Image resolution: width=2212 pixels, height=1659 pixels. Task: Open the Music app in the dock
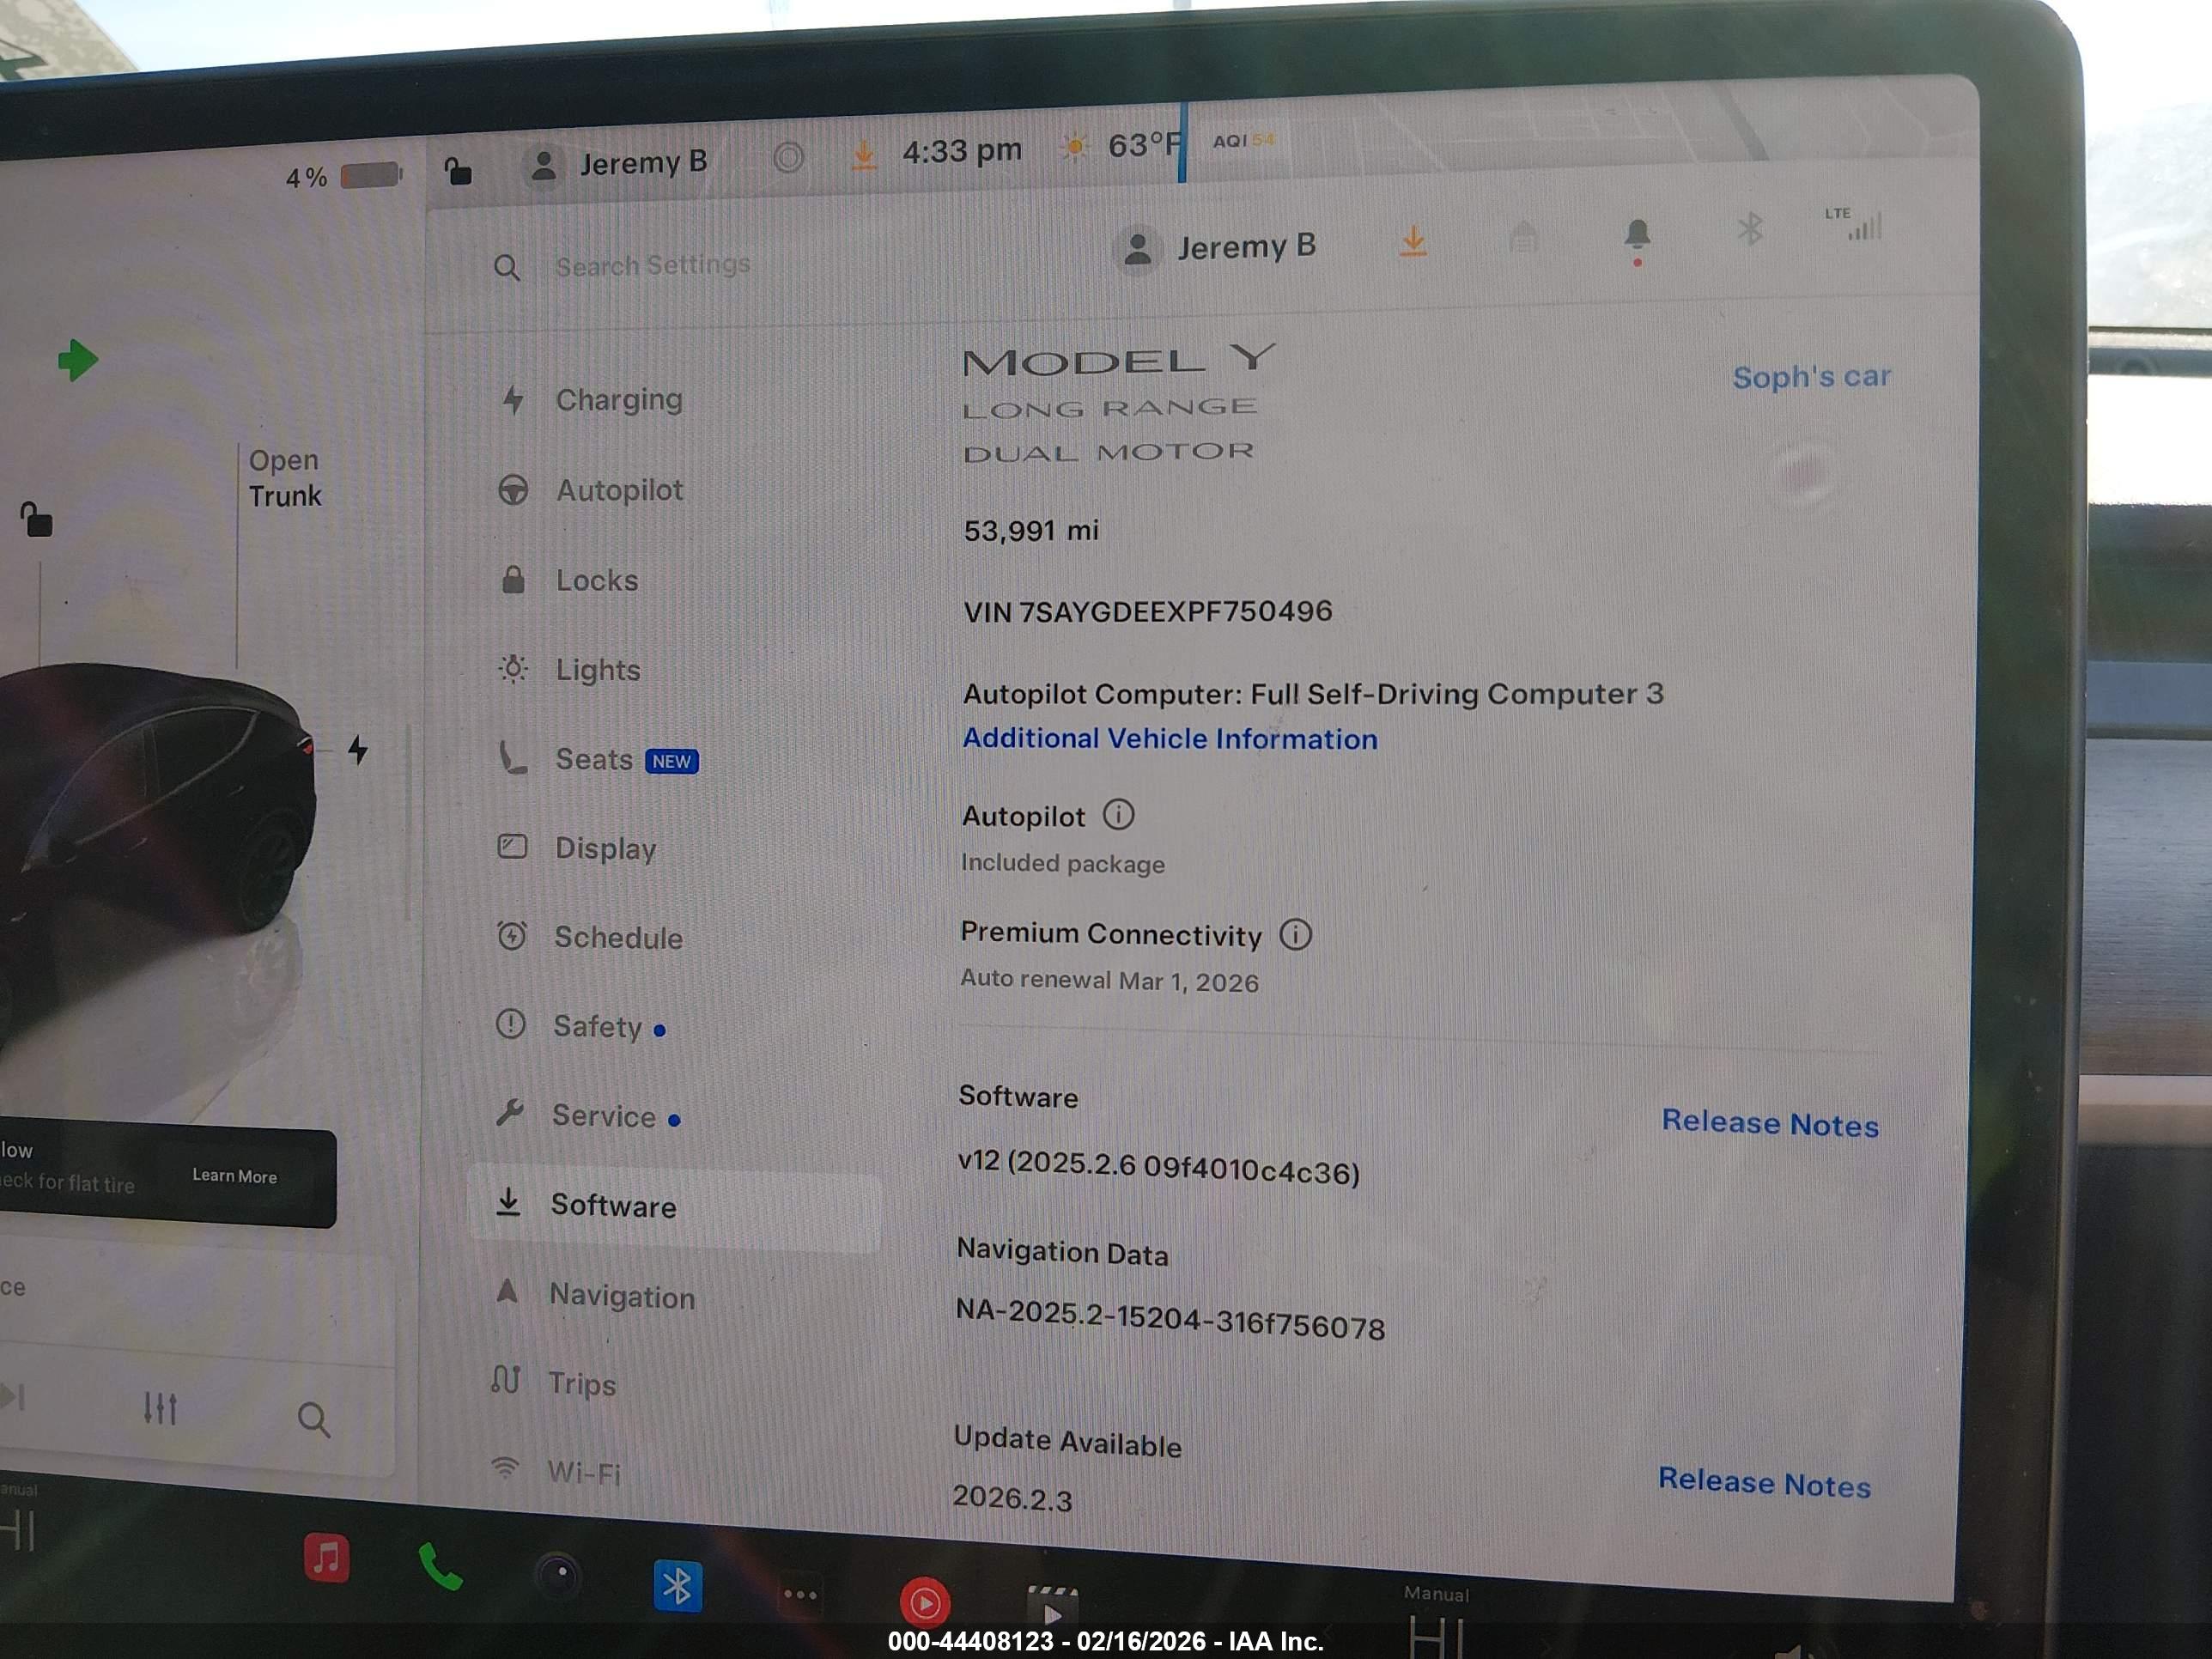[326, 1558]
